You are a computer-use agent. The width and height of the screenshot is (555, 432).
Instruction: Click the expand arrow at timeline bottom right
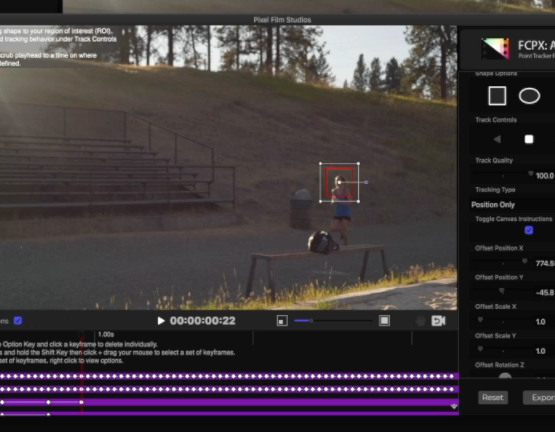coord(454,407)
